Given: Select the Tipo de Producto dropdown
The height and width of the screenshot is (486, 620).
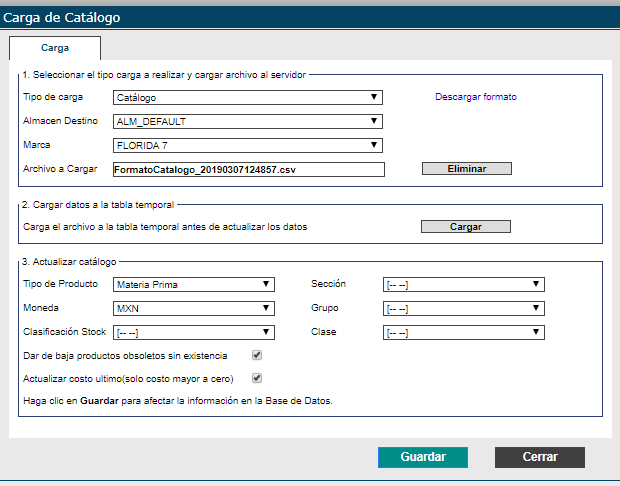Looking at the screenshot, I should pyautogui.click(x=193, y=285).
